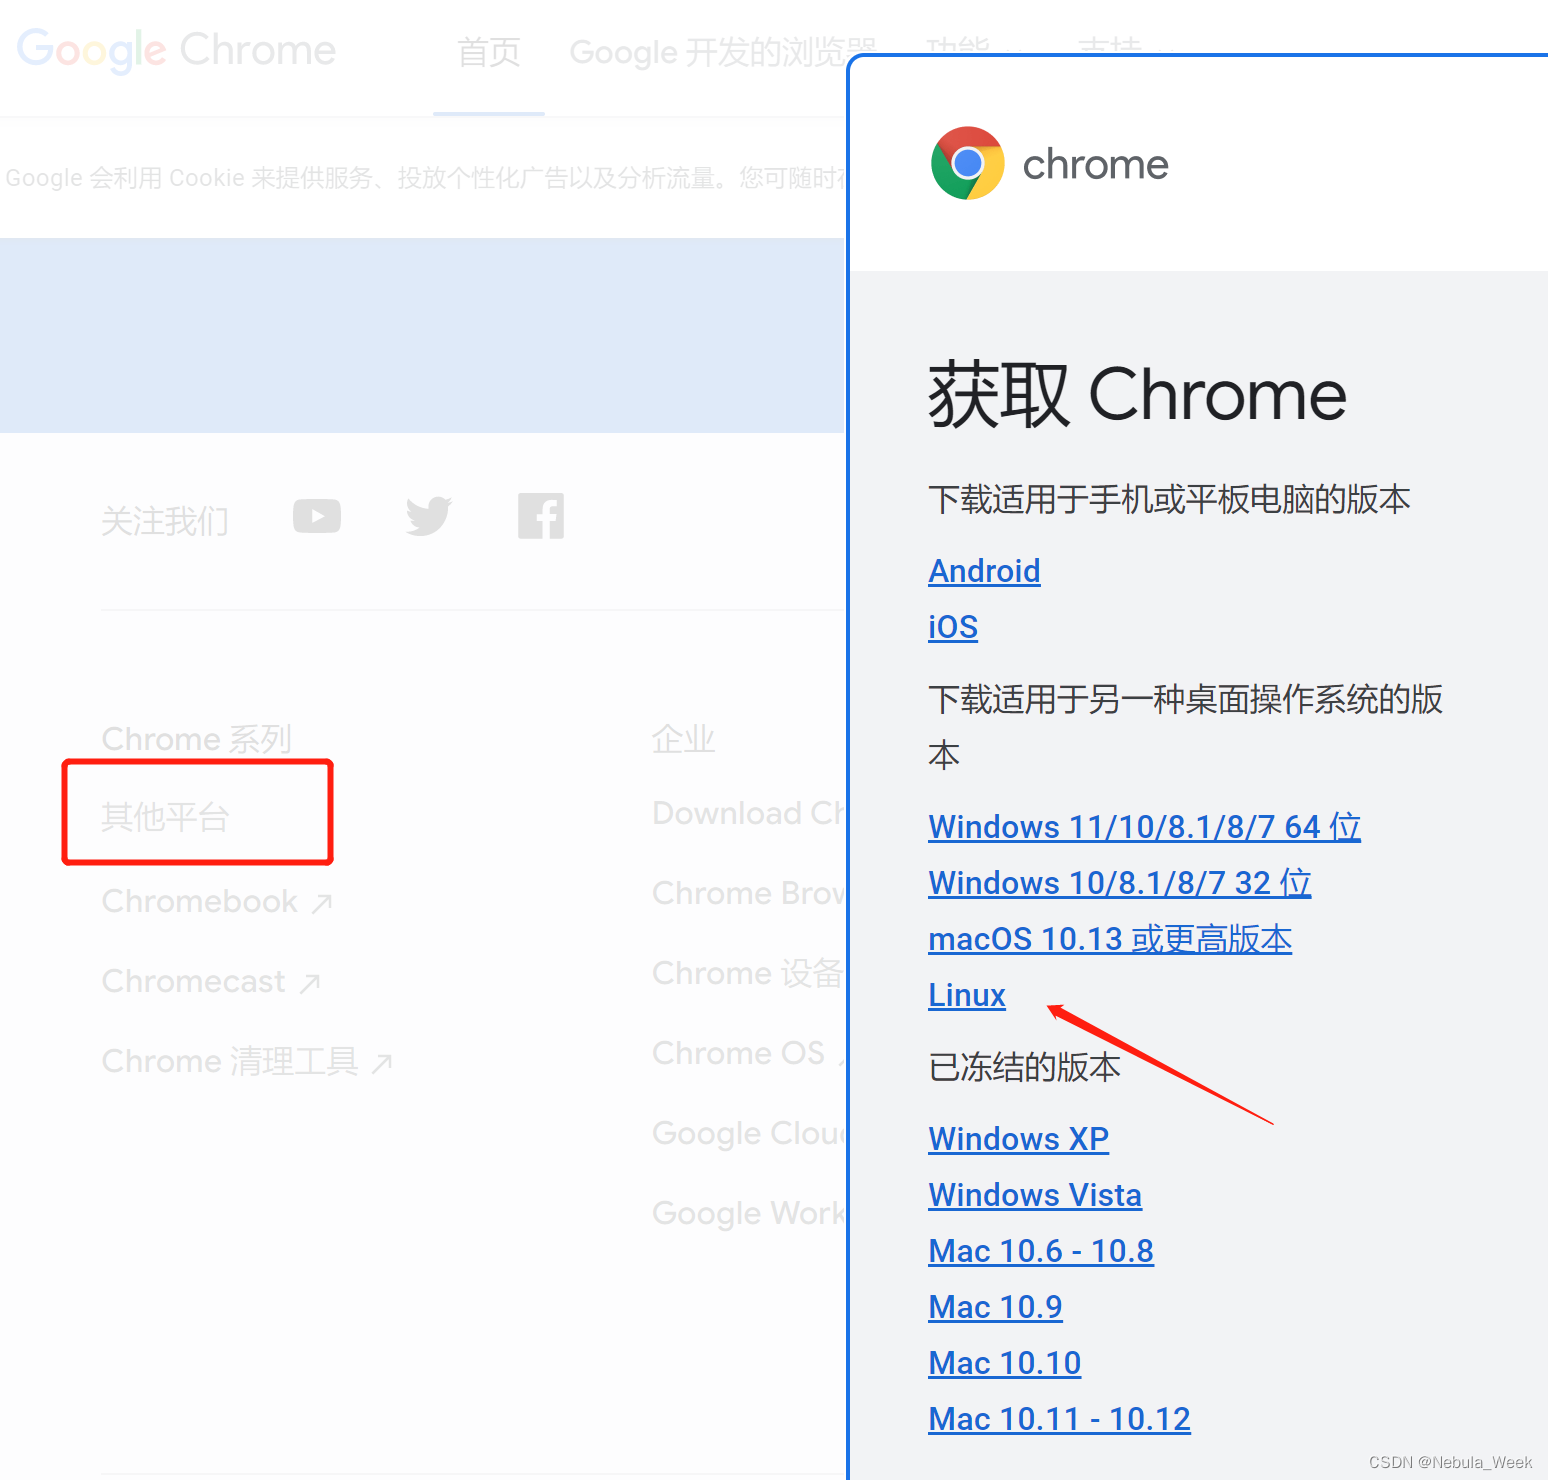This screenshot has width=1548, height=1480.
Task: Open the Facebook social icon
Action: (541, 516)
